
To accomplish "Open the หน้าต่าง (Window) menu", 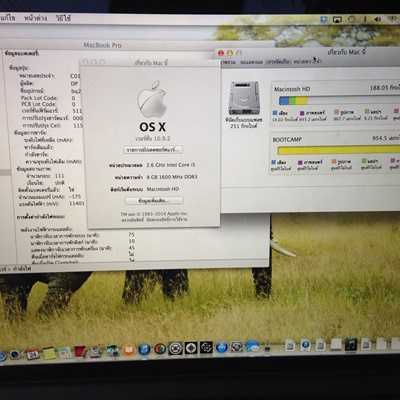I will tap(36, 18).
